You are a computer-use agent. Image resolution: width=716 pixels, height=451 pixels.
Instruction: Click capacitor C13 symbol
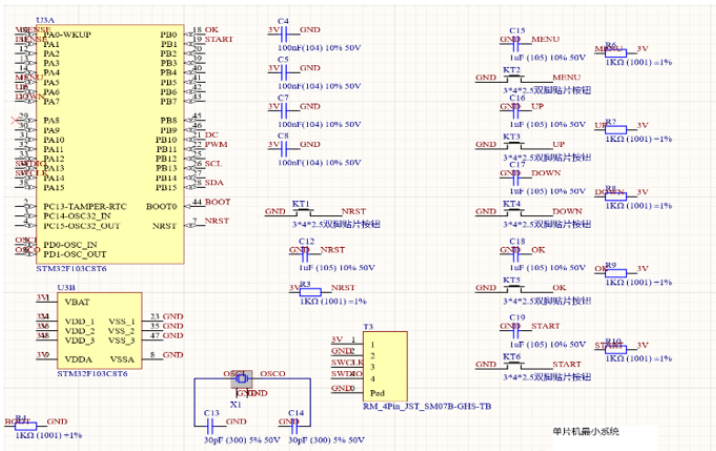pyautogui.click(x=210, y=426)
